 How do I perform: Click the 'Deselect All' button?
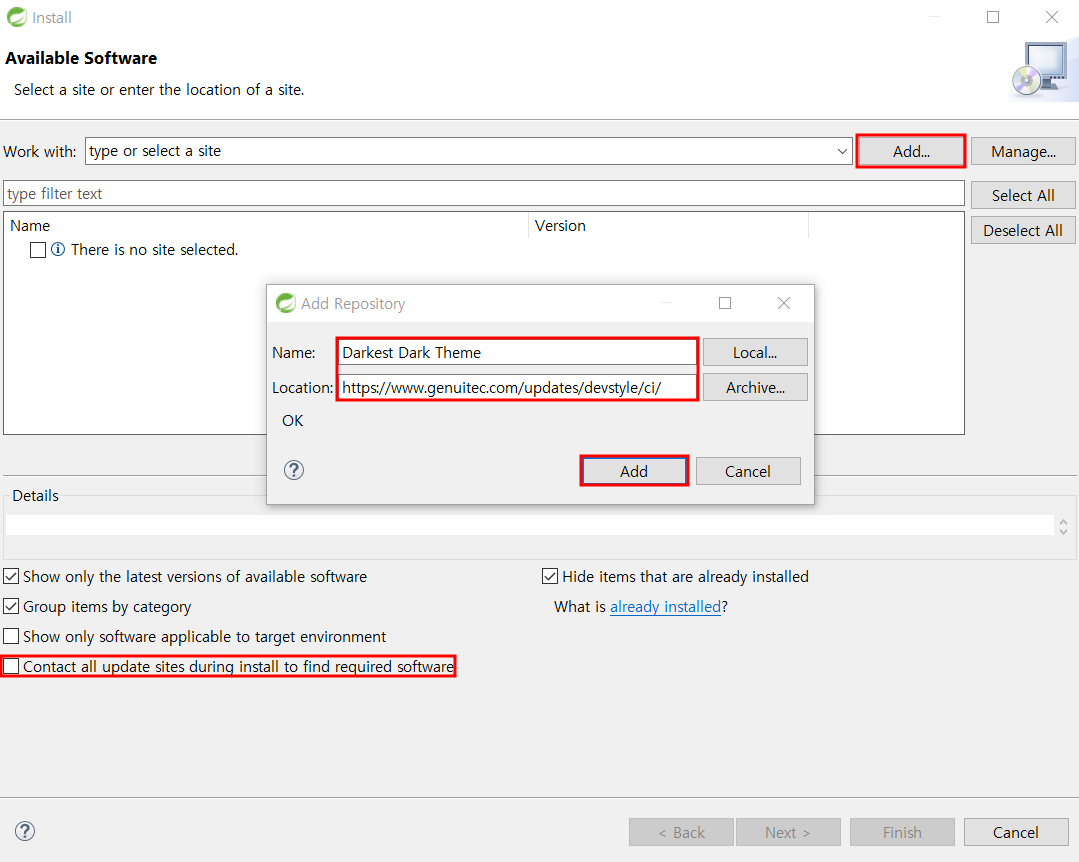coord(1023,230)
